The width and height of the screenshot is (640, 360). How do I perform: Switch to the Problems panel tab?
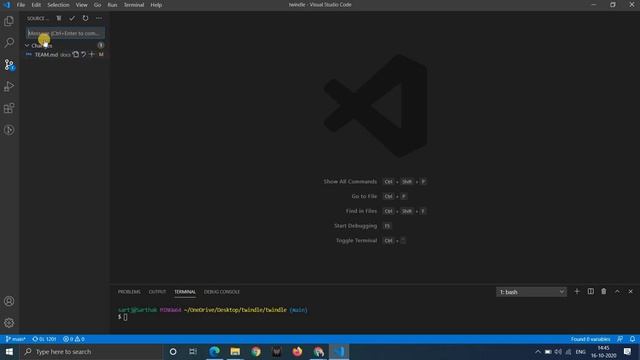pyautogui.click(x=129, y=292)
